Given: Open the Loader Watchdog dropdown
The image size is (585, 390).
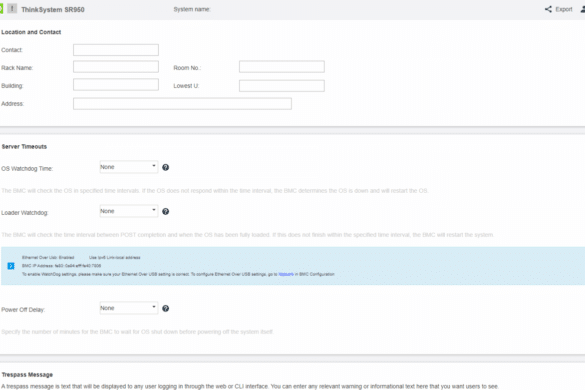Looking at the screenshot, I should (x=129, y=211).
